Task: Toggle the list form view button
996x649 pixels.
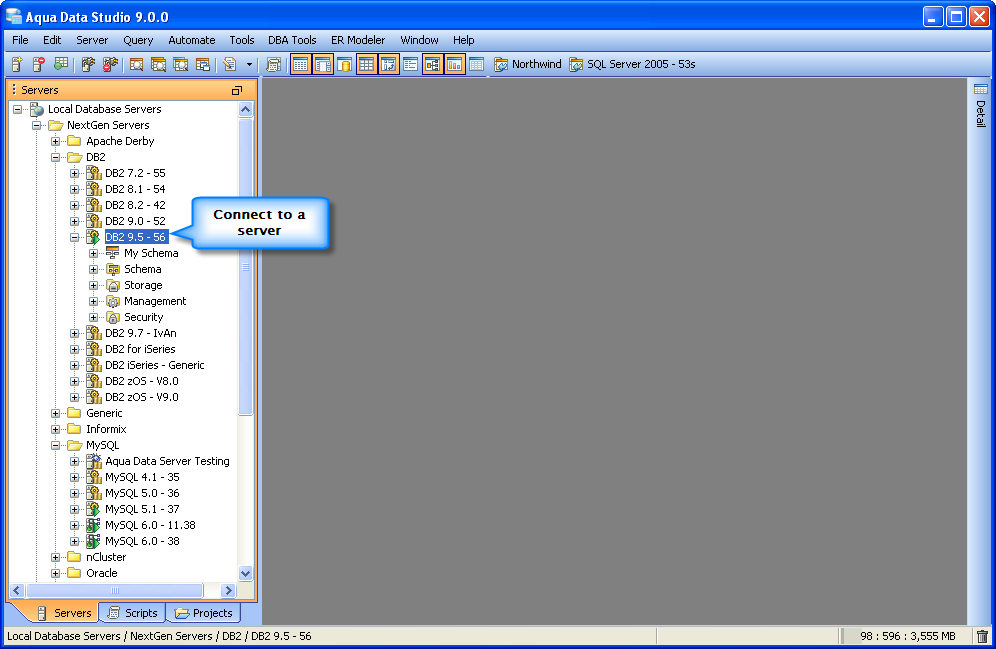Action: (410, 64)
